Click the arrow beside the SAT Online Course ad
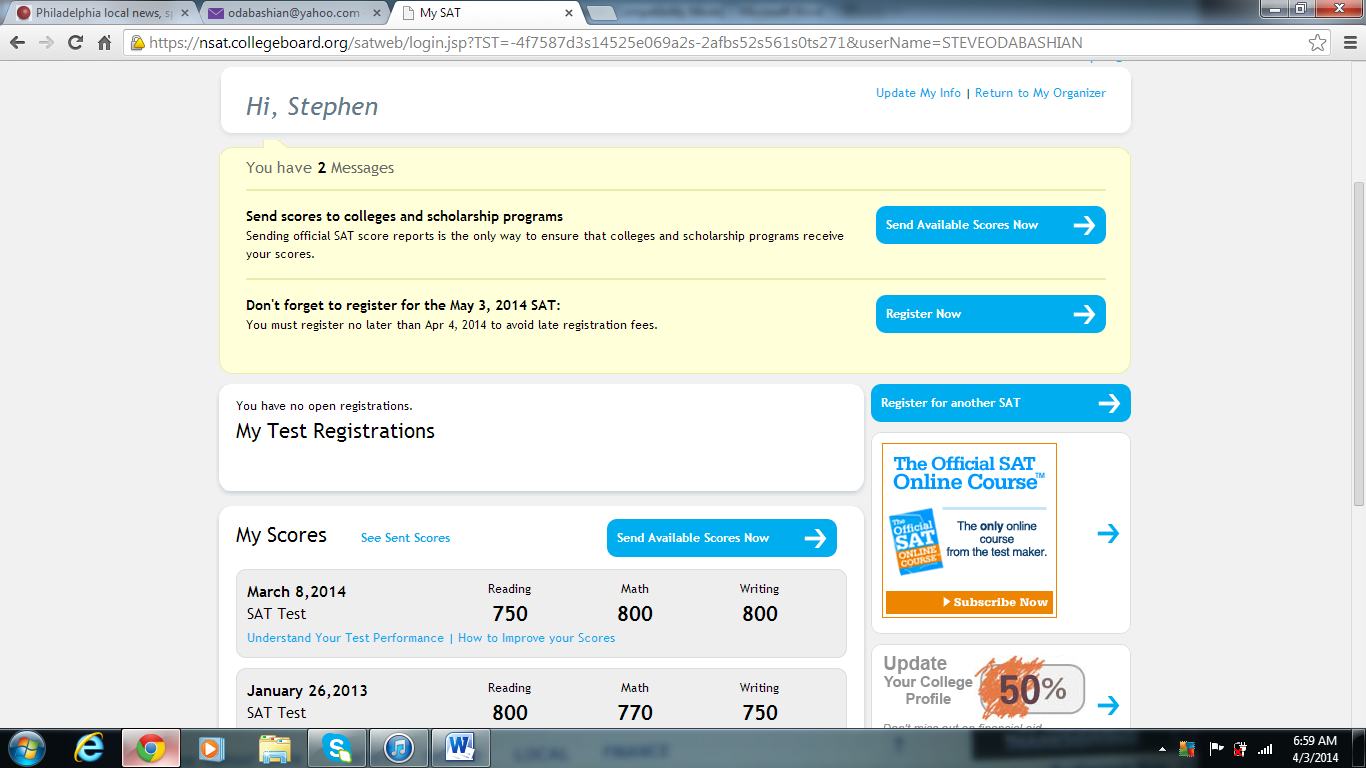Viewport: 1366px width, 768px height. [1108, 533]
